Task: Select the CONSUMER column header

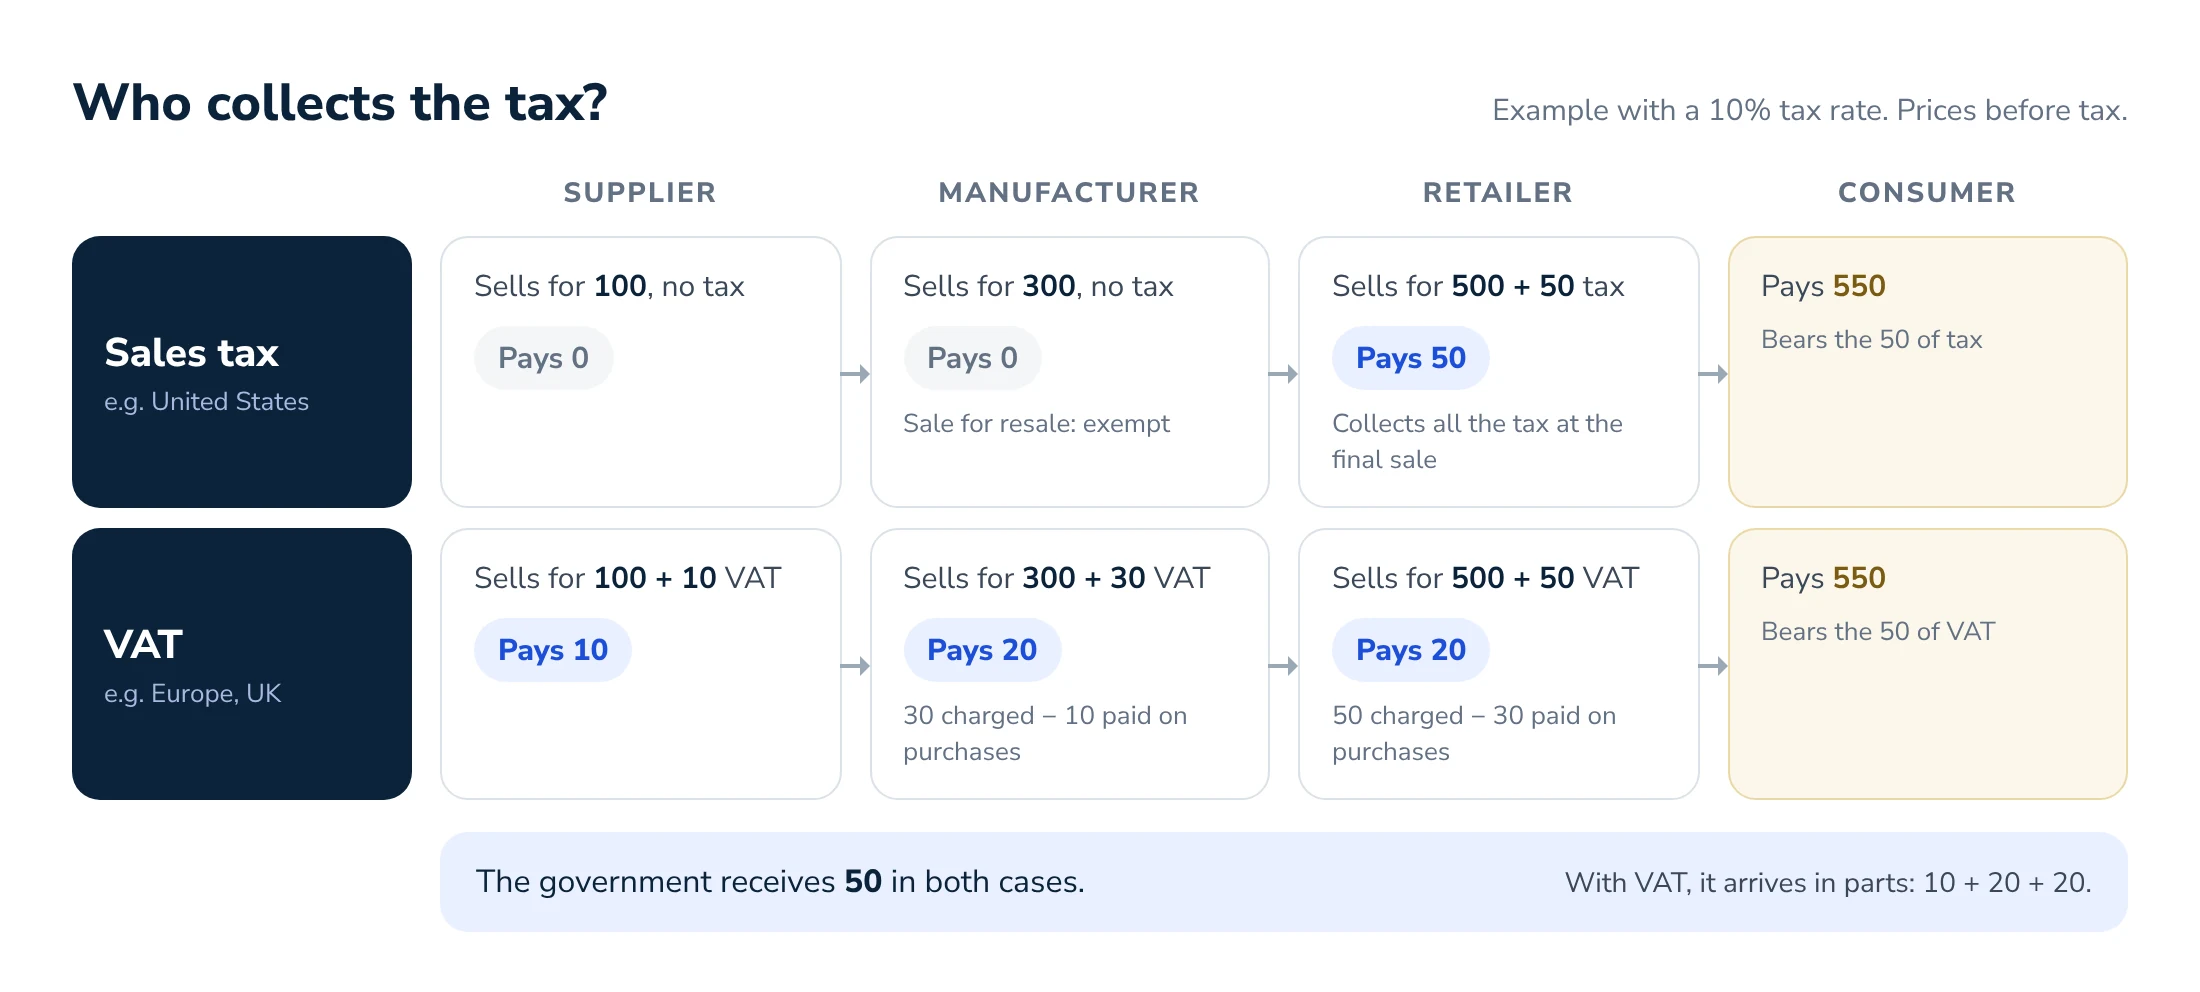Action: [x=1927, y=192]
